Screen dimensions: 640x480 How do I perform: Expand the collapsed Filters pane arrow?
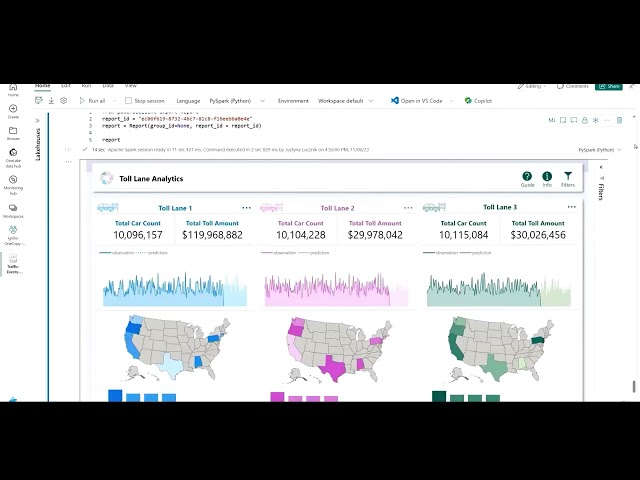601,167
